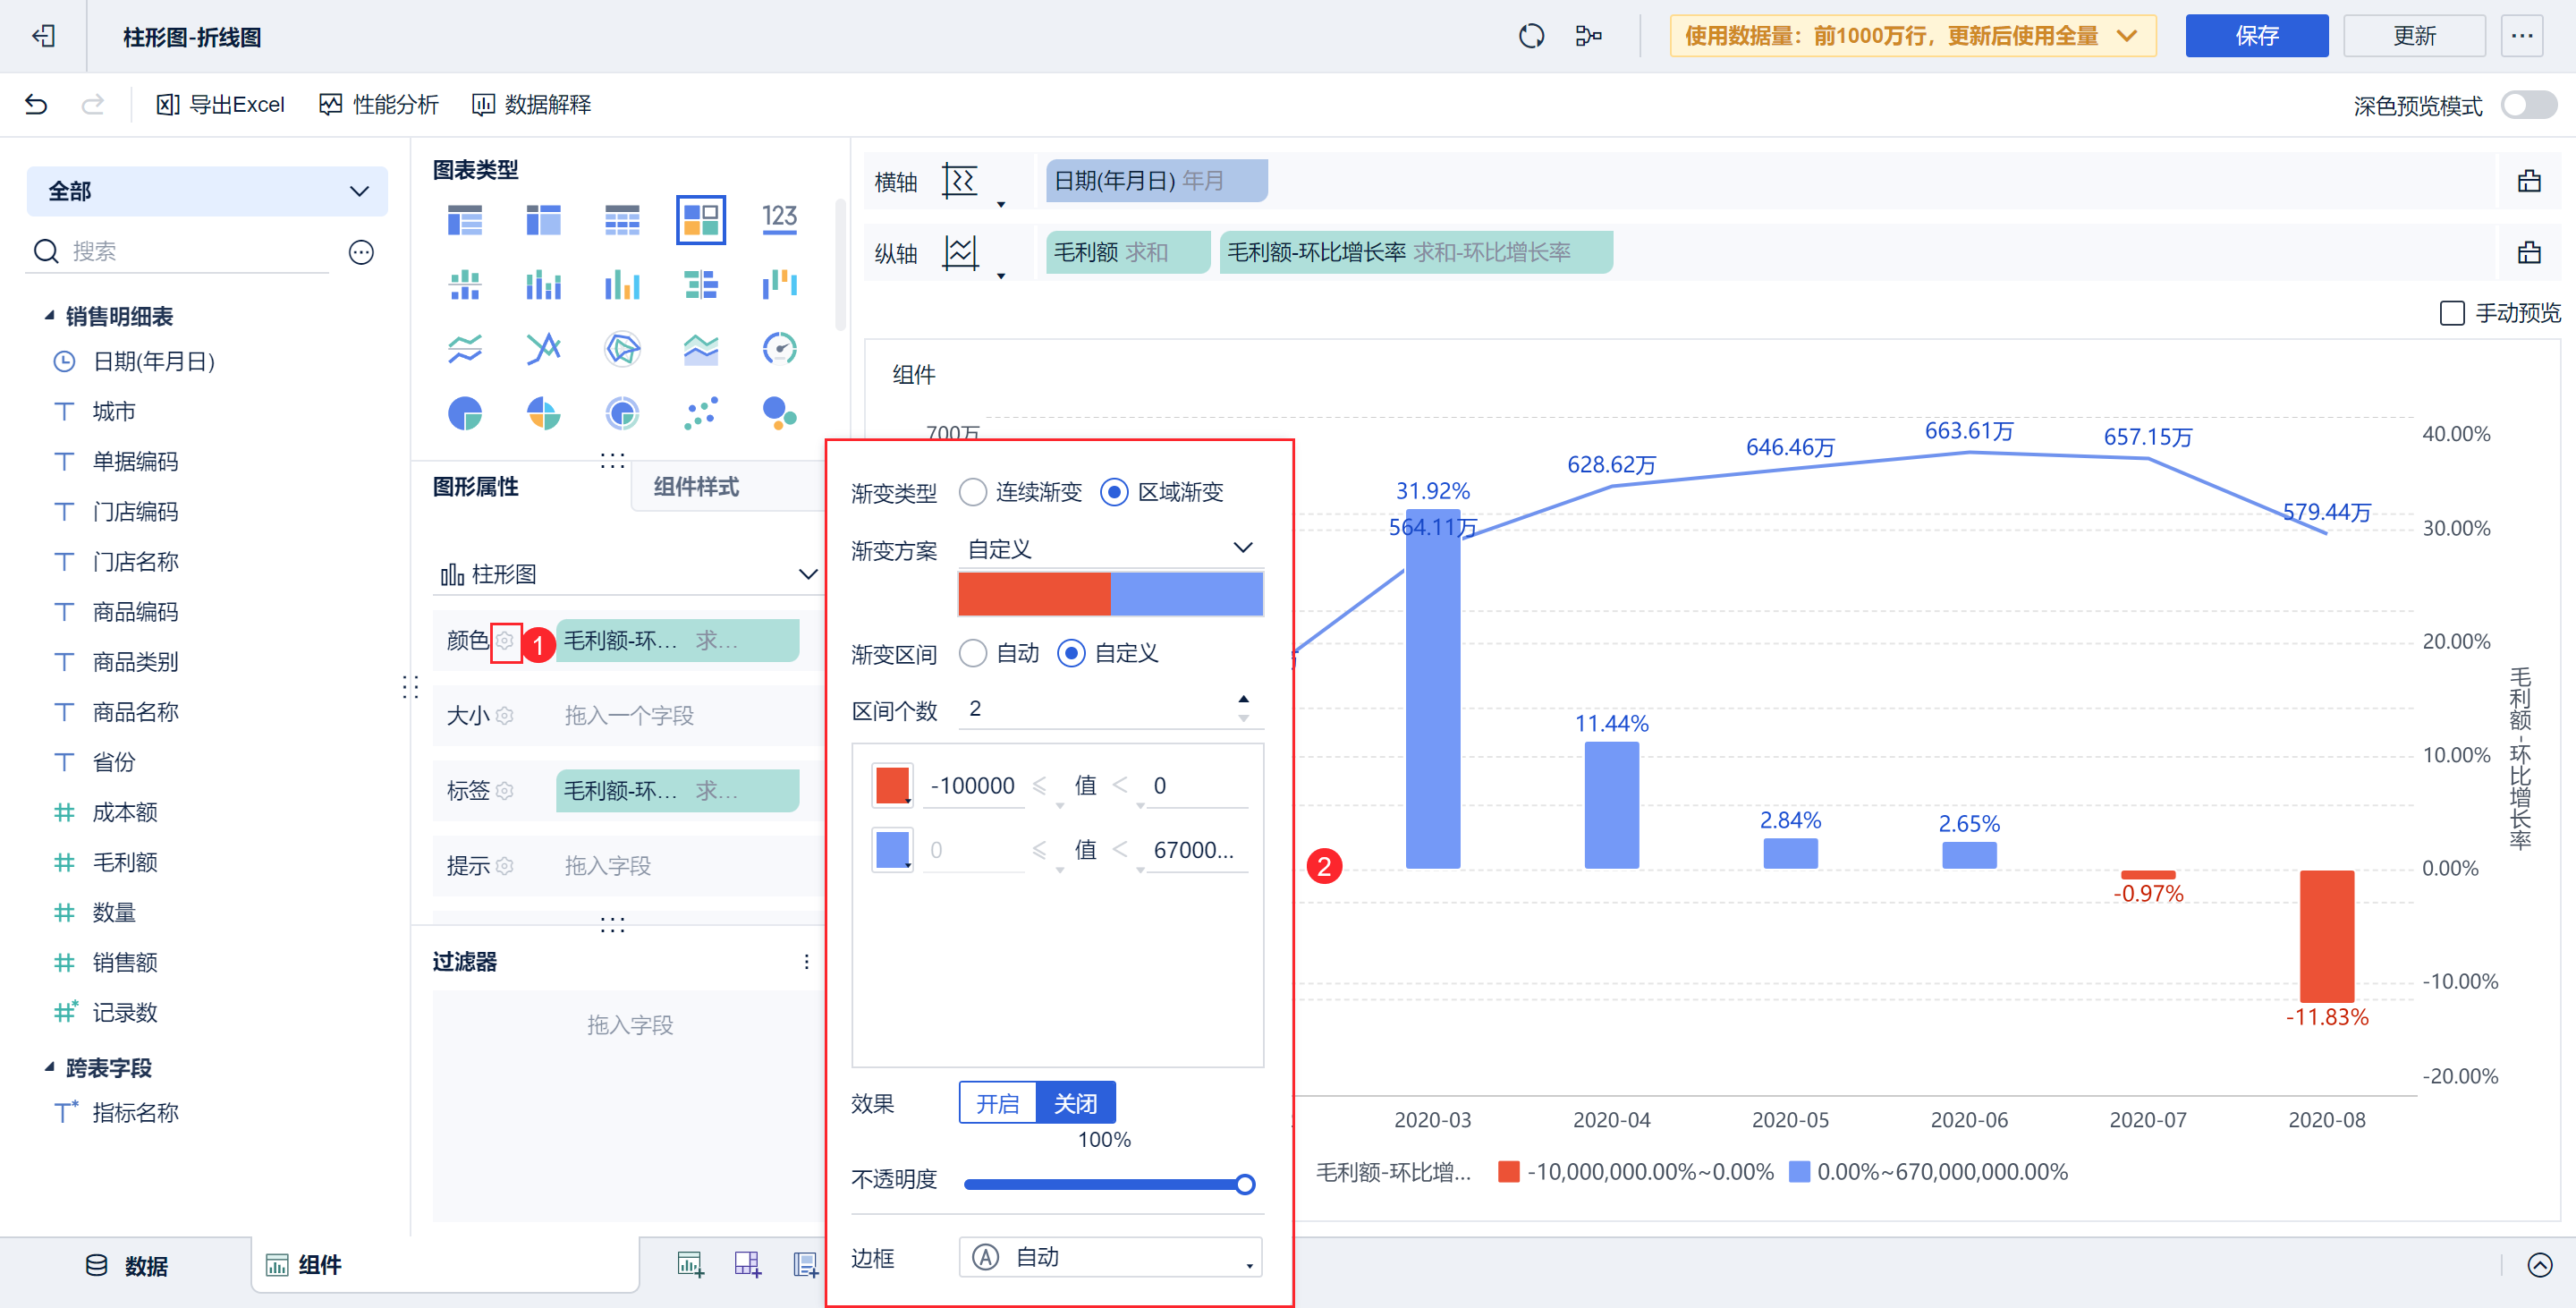This screenshot has width=2576, height=1308.
Task: Select the gauge chart type icon
Action: click(779, 349)
